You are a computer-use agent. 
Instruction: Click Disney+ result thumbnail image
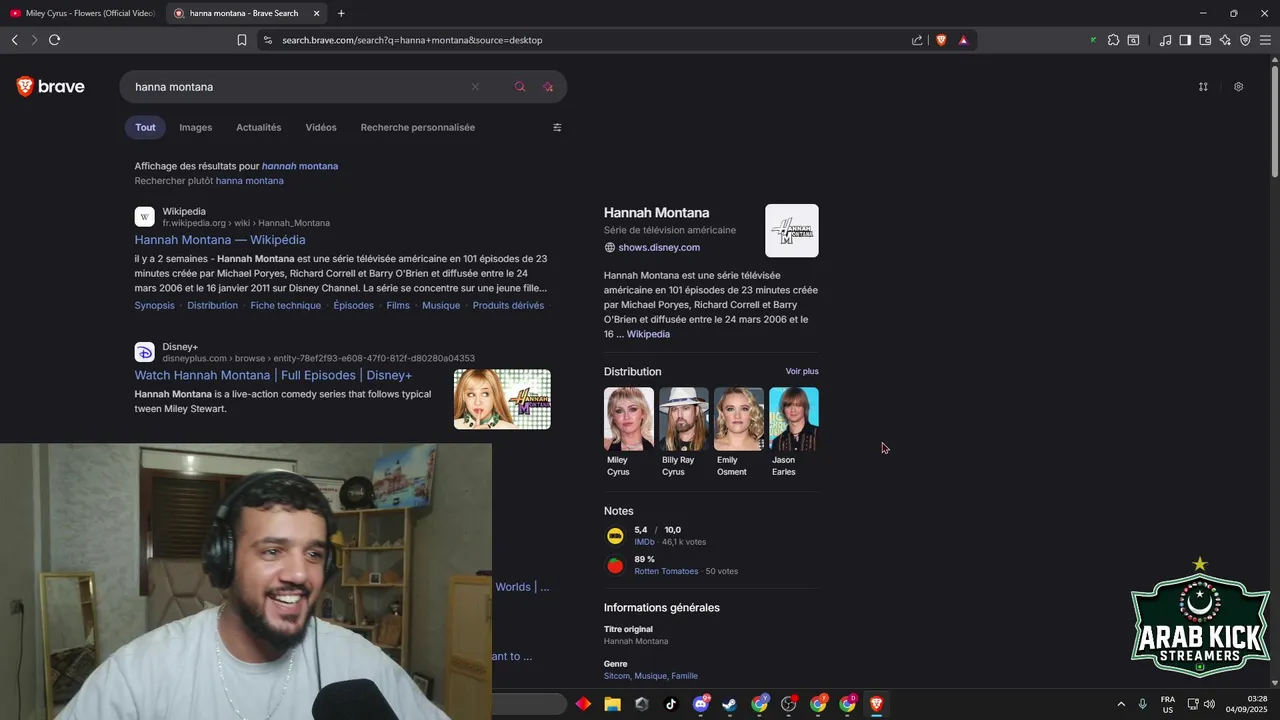(x=502, y=399)
